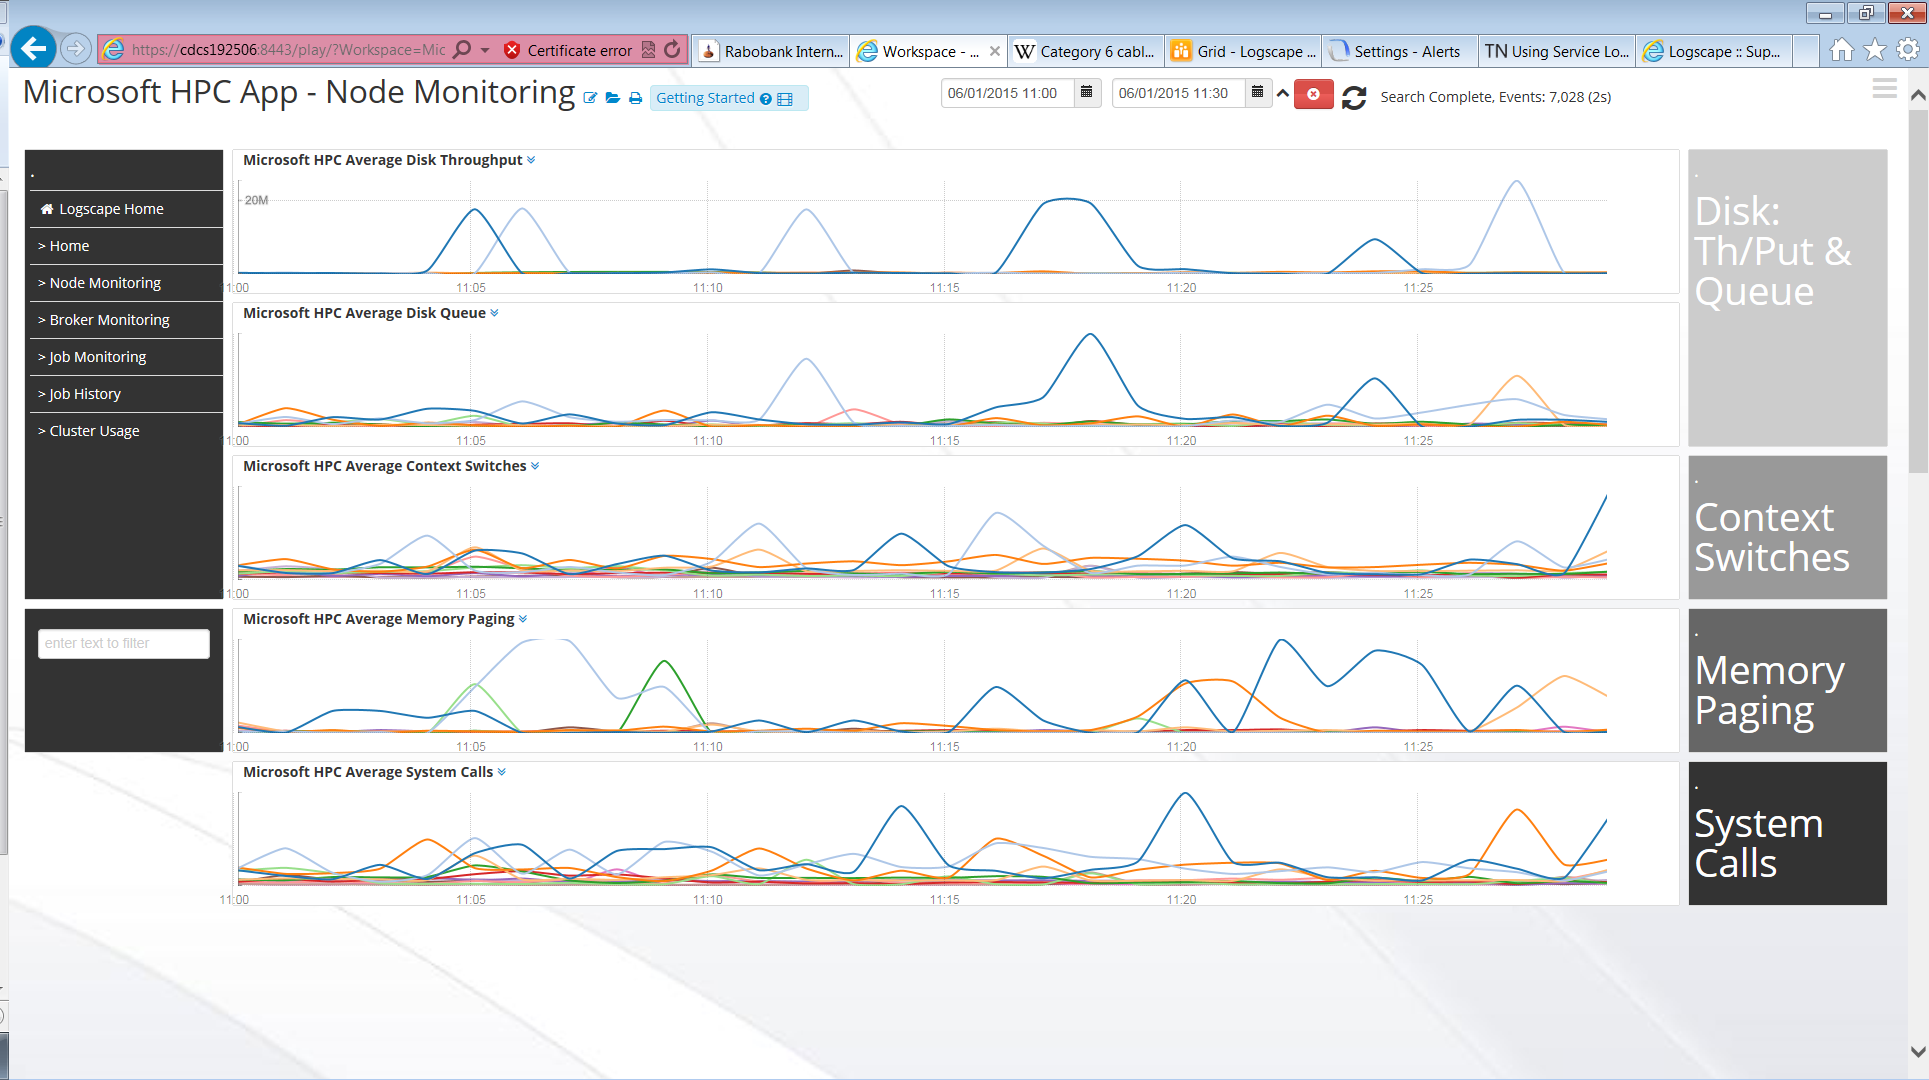Open the Logscape Home menu item
The height and width of the screenshot is (1080, 1929).
(111, 209)
